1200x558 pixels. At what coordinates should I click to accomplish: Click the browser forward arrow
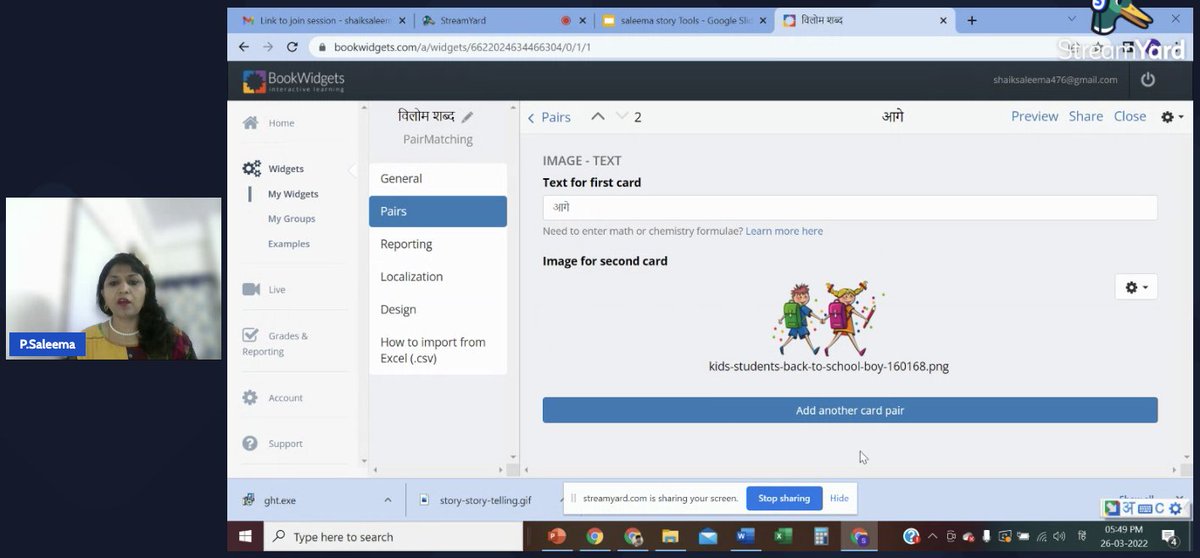268,47
